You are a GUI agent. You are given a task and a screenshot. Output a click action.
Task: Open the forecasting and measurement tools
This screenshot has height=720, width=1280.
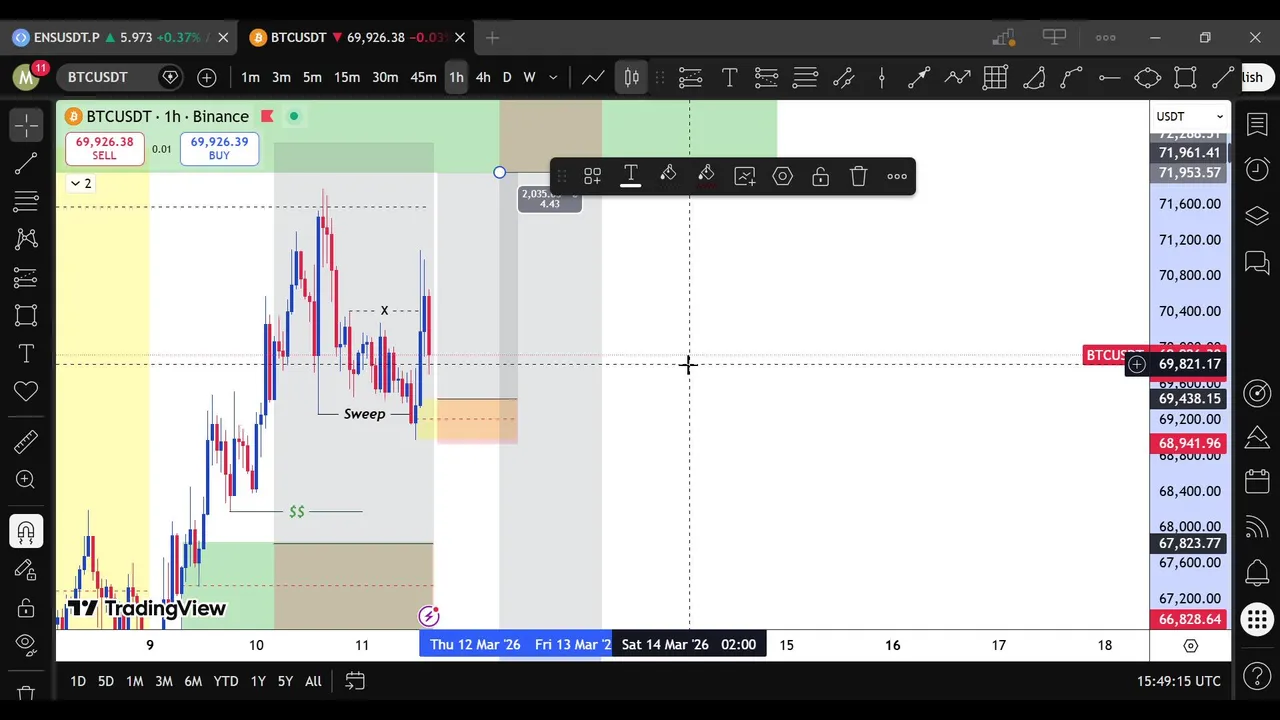(x=27, y=277)
